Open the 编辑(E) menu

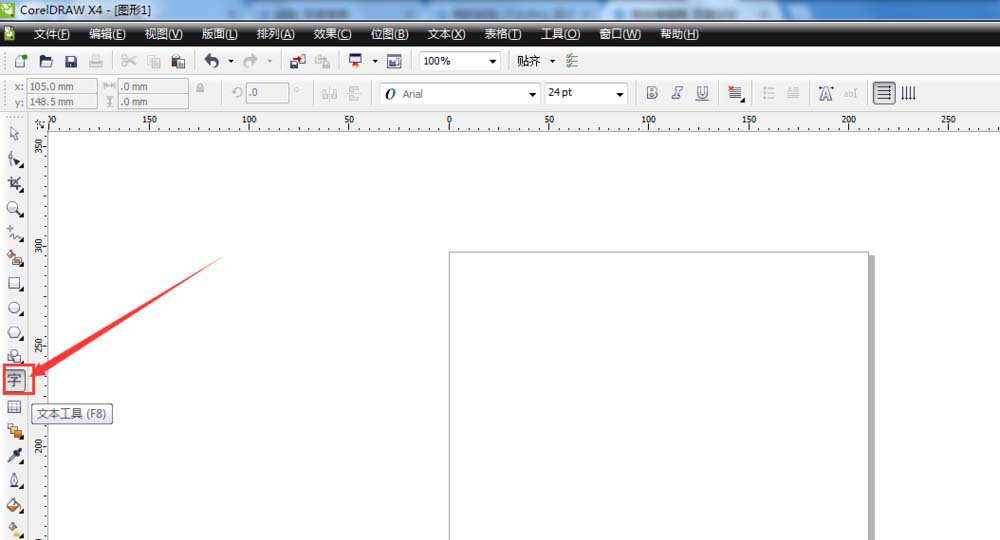point(107,34)
